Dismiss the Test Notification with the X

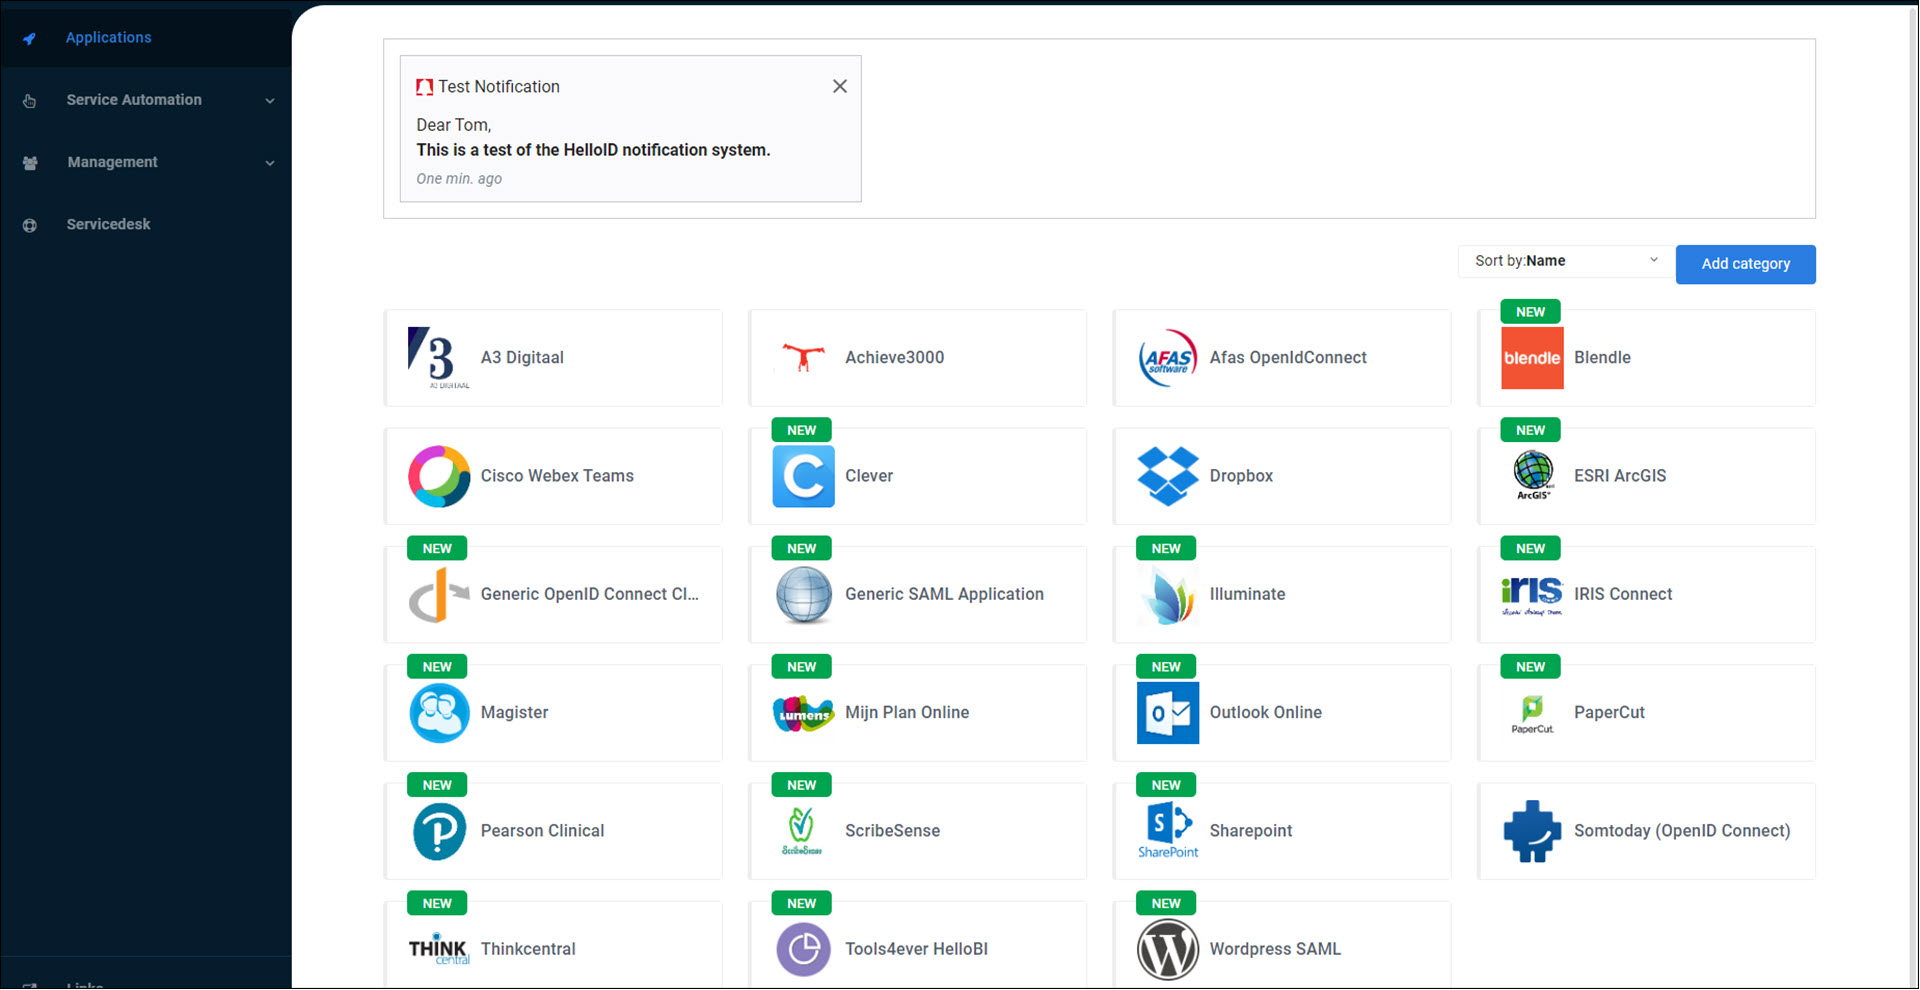click(x=840, y=87)
